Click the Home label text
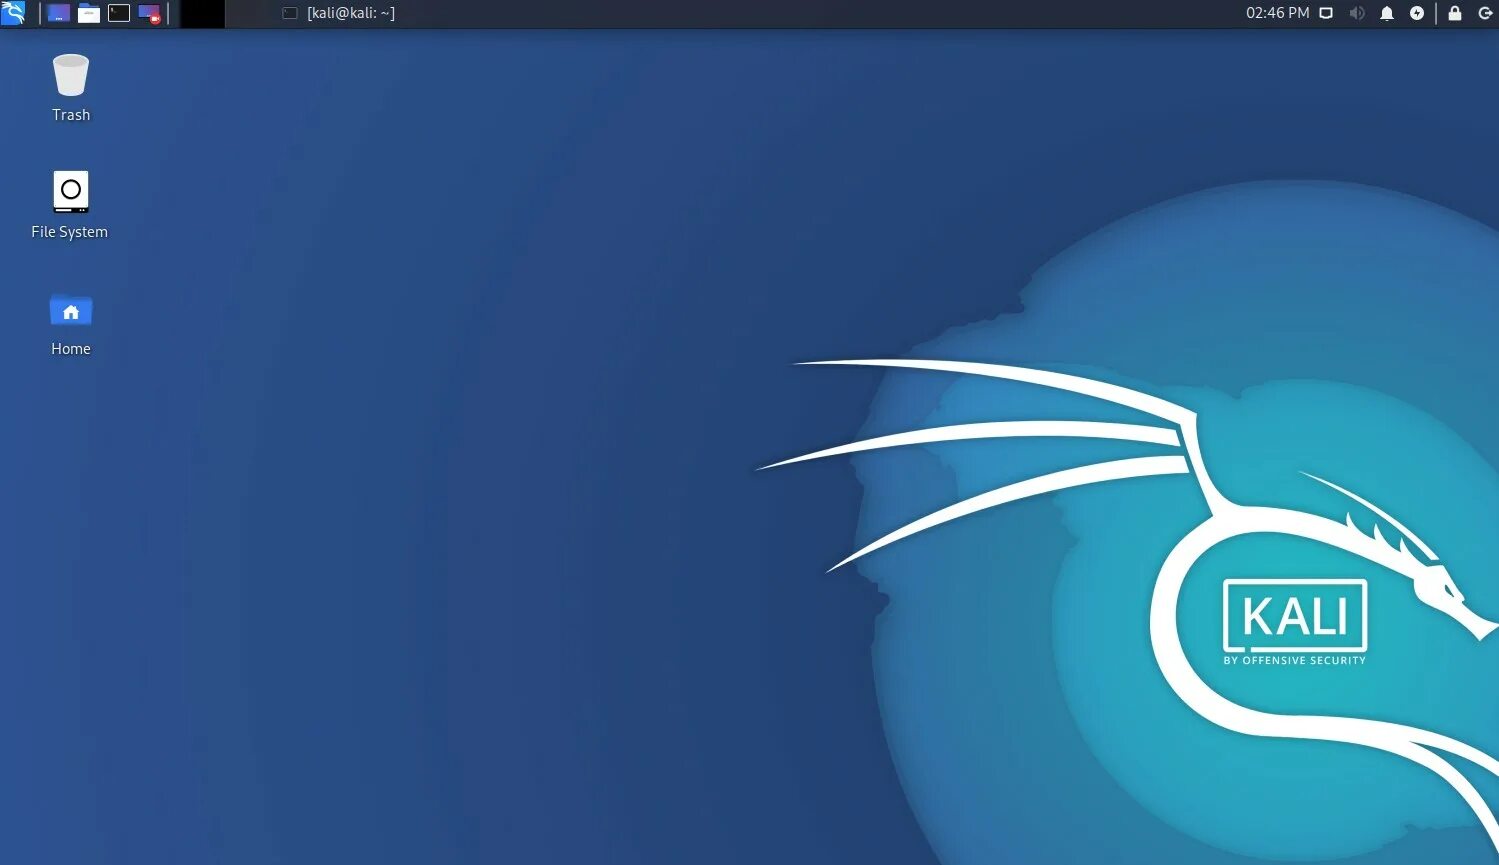 click(71, 349)
